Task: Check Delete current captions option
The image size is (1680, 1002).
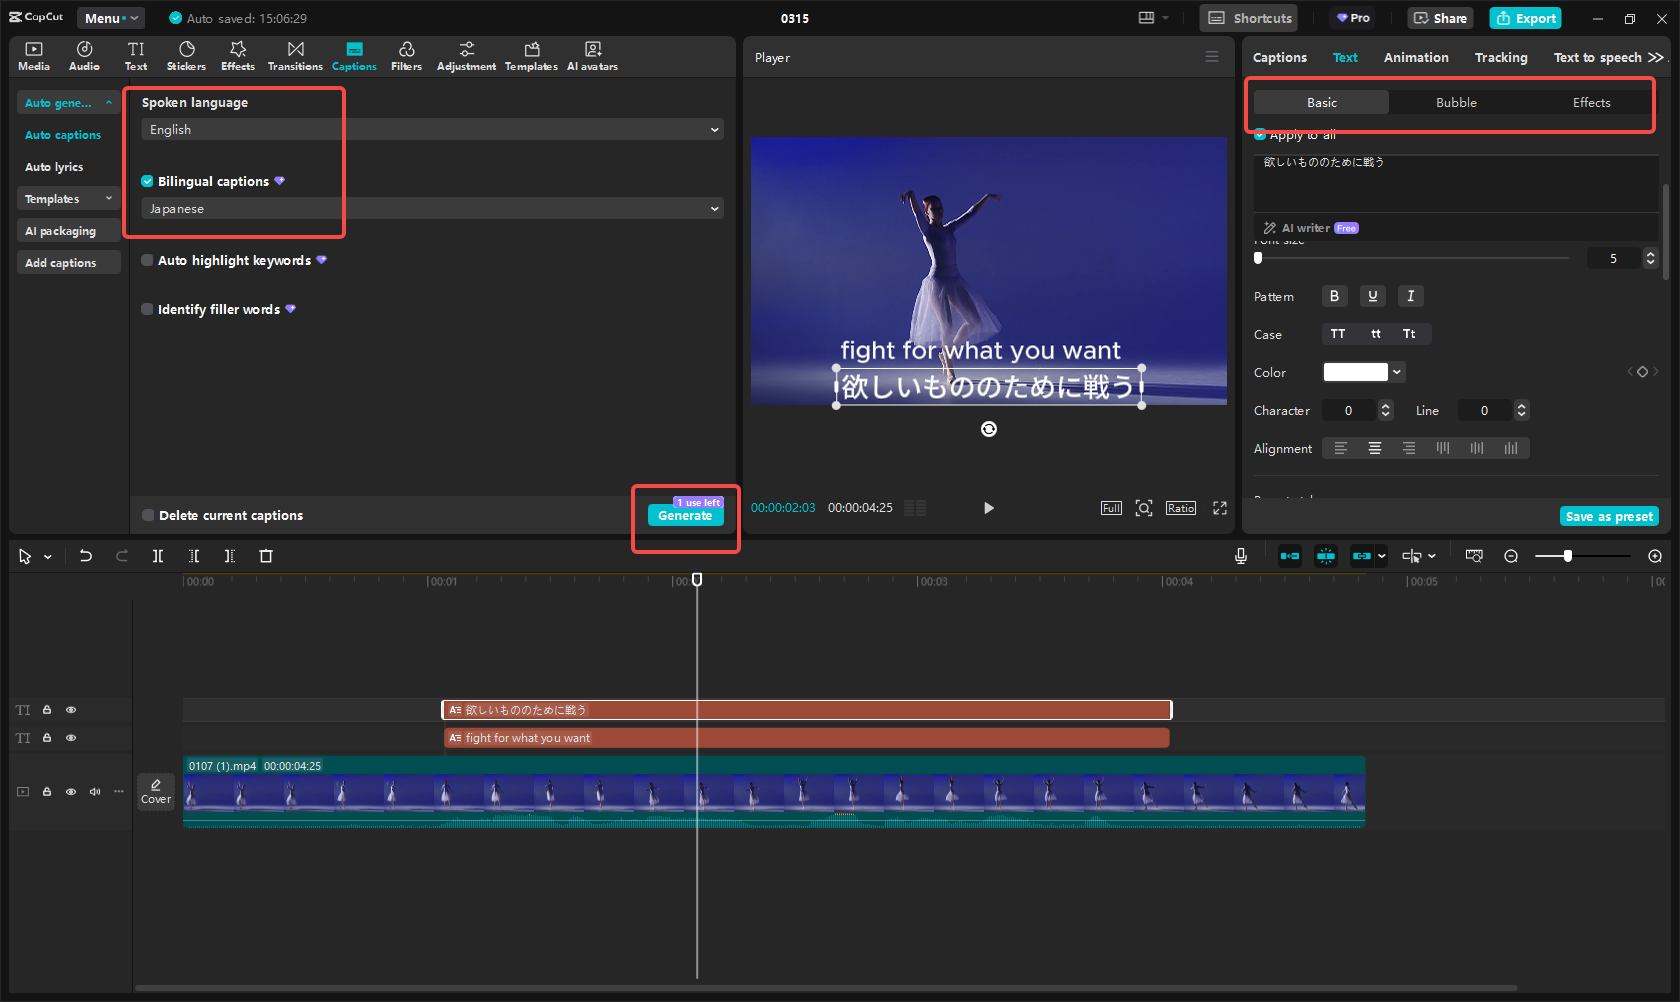Action: click(x=148, y=515)
